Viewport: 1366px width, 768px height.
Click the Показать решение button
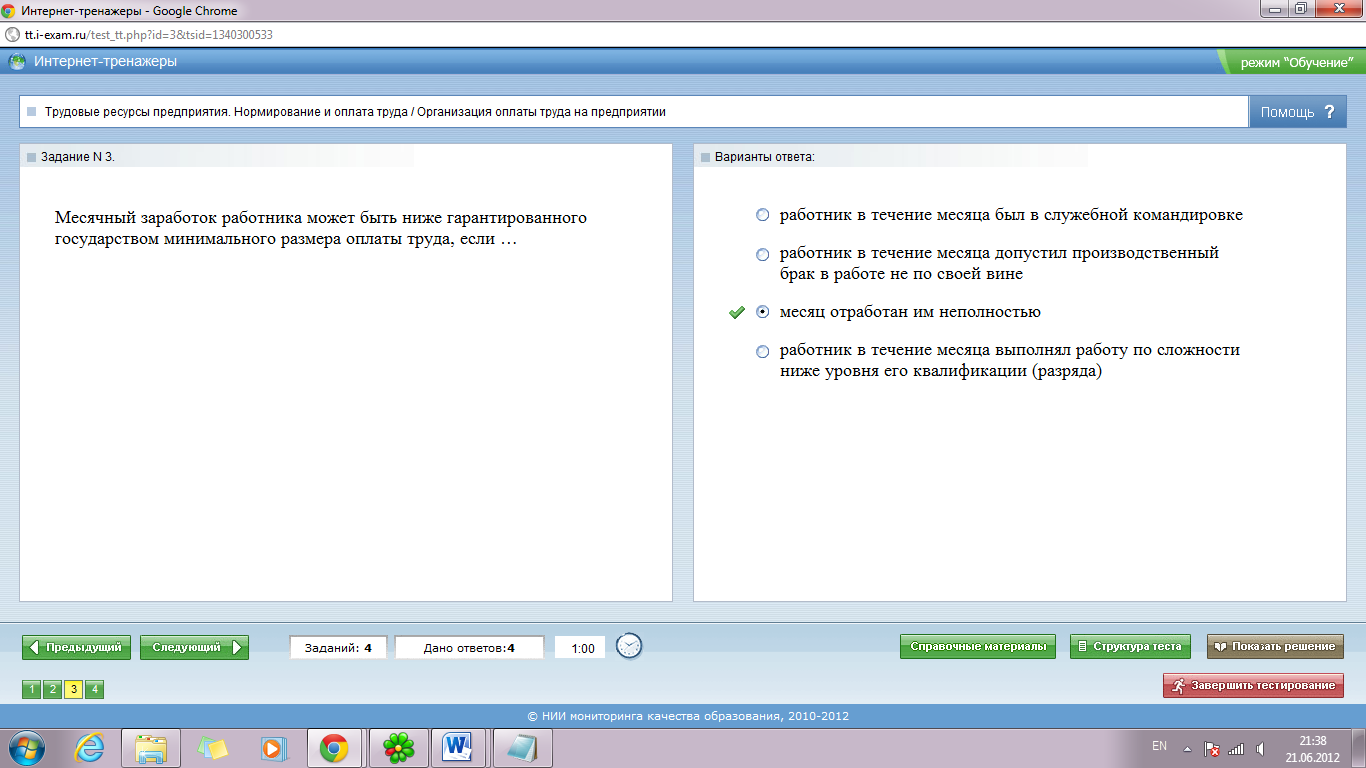point(1275,646)
